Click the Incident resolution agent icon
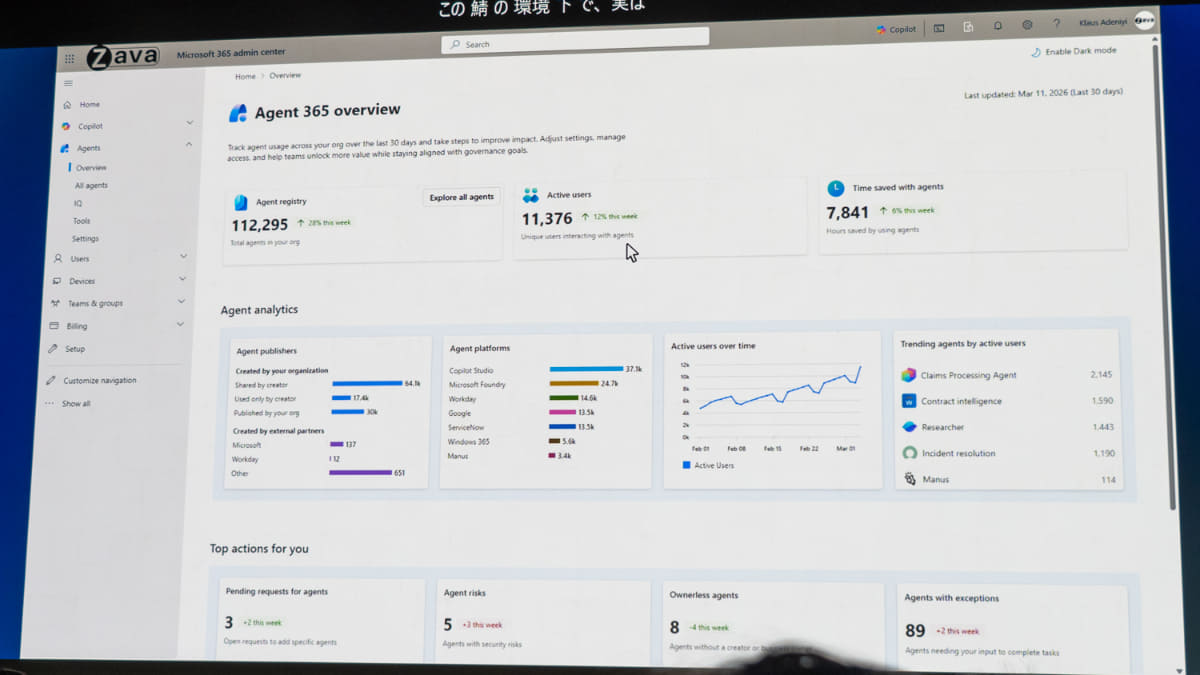1200x675 pixels. (909, 453)
